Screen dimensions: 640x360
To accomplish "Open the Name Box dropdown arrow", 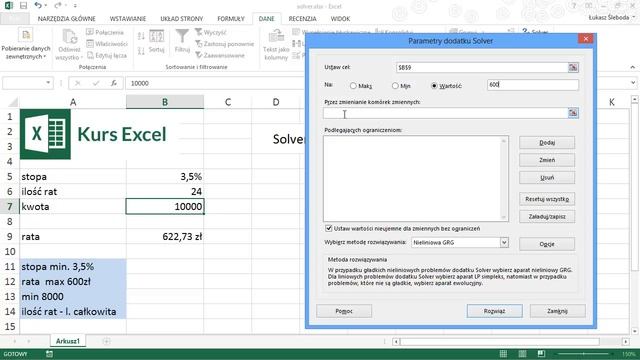I will [48, 83].
